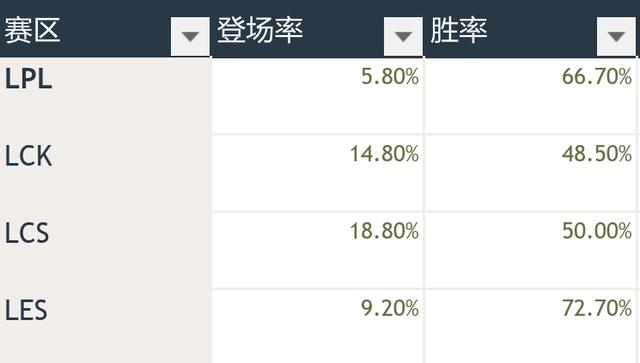Click the 18.80% cell for LCS
The image size is (640, 363).
tap(318, 250)
